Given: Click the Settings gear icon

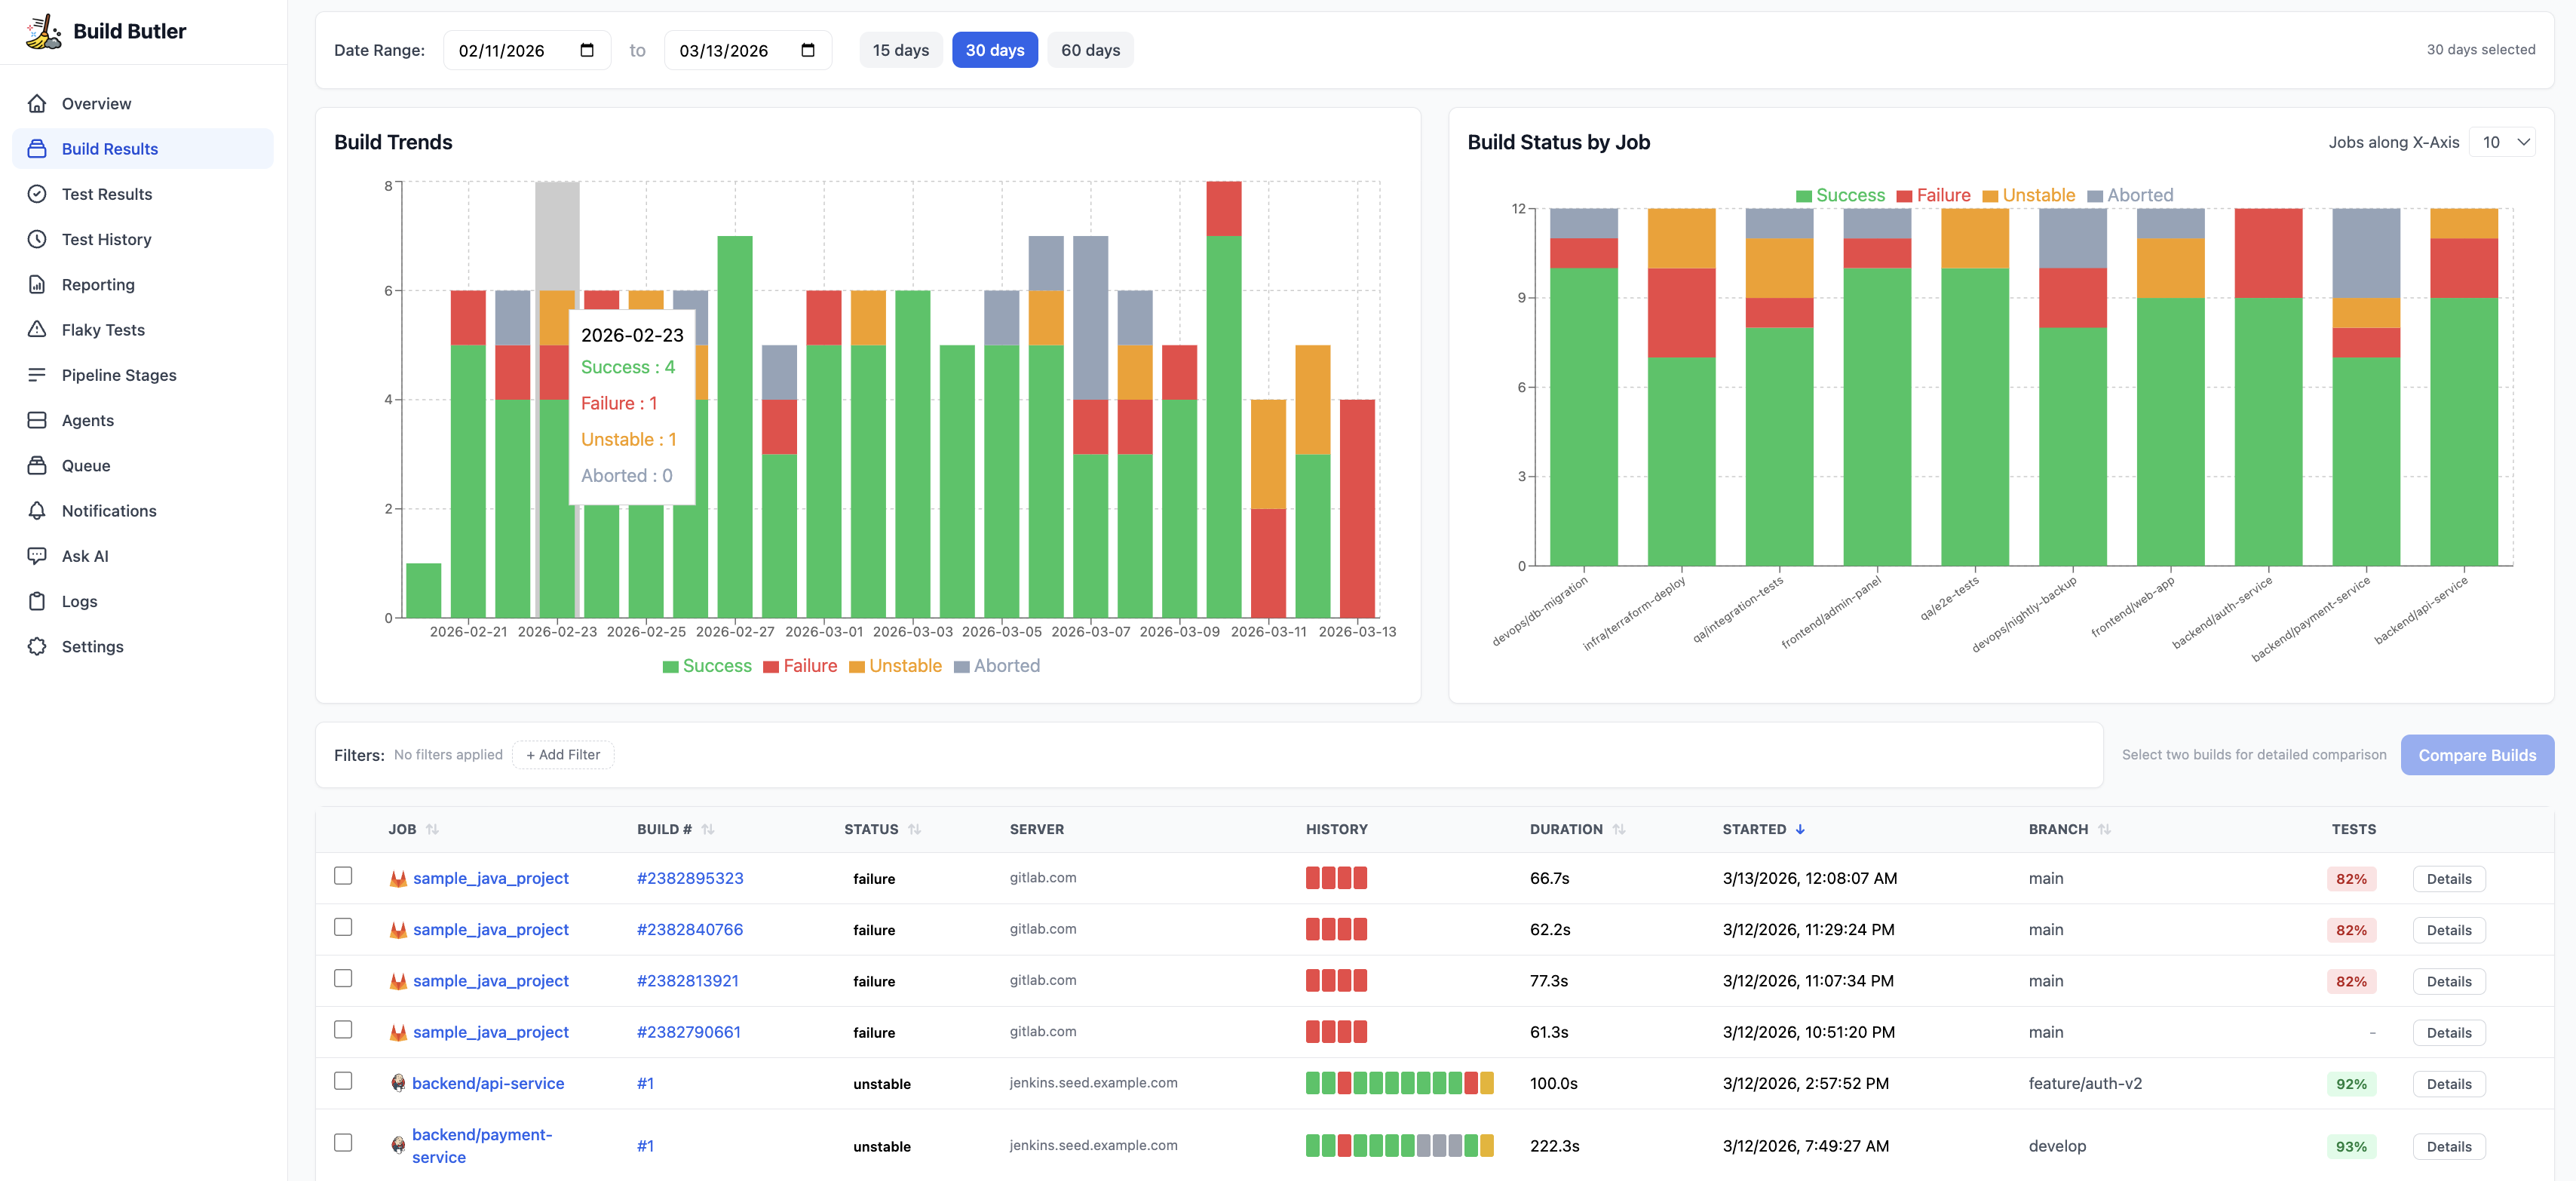Looking at the screenshot, I should point(37,646).
